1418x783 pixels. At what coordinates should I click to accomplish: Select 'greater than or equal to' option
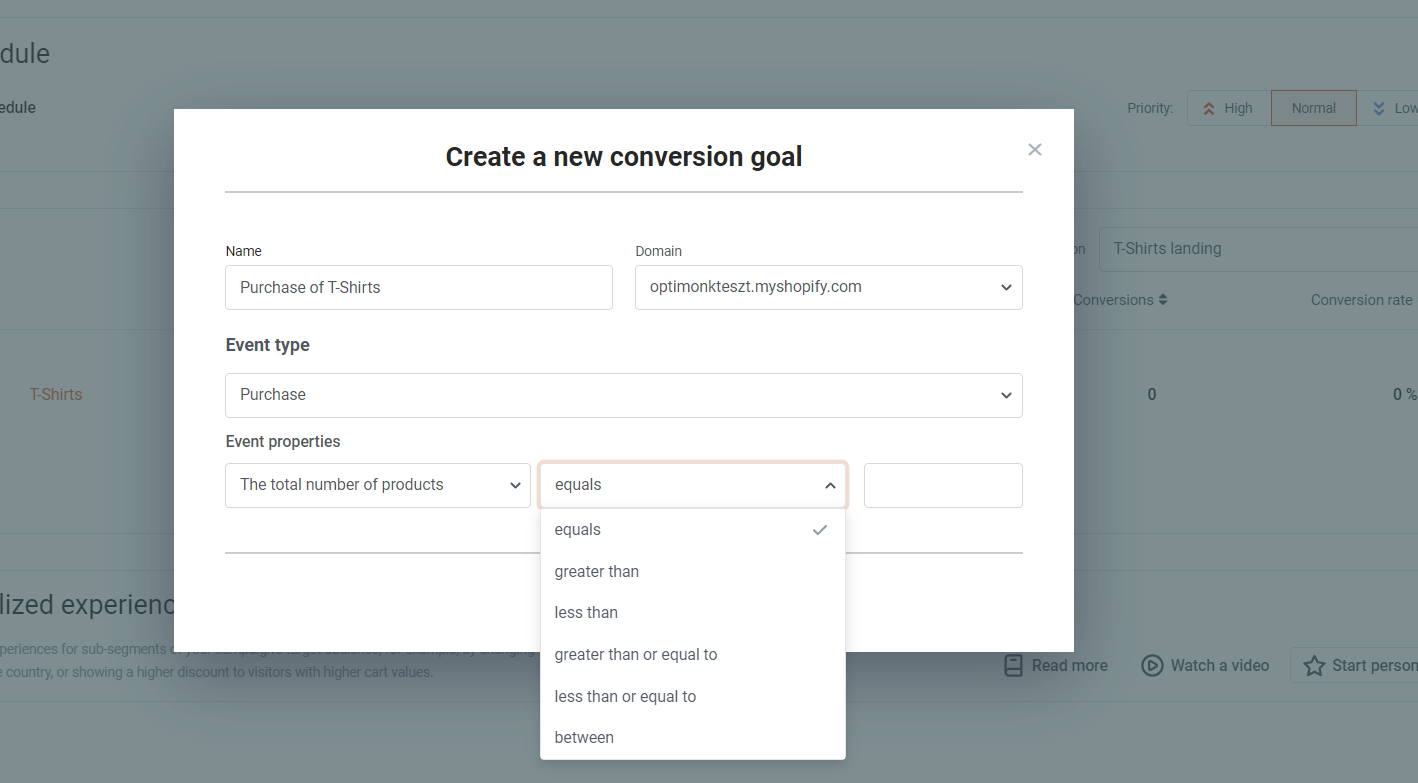[693, 654]
